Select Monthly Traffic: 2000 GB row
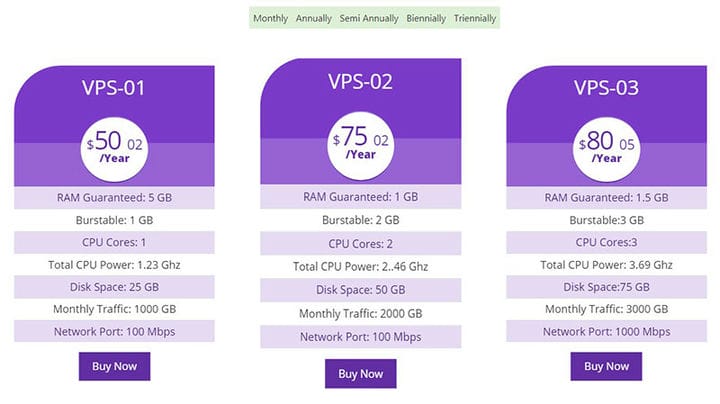This screenshot has height=404, width=720. pos(360,314)
